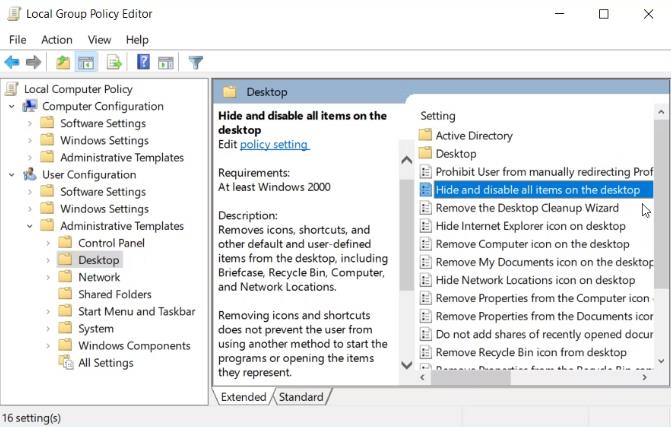Click description pane scroll down arrow
This screenshot has height=427, width=671.
click(406, 365)
